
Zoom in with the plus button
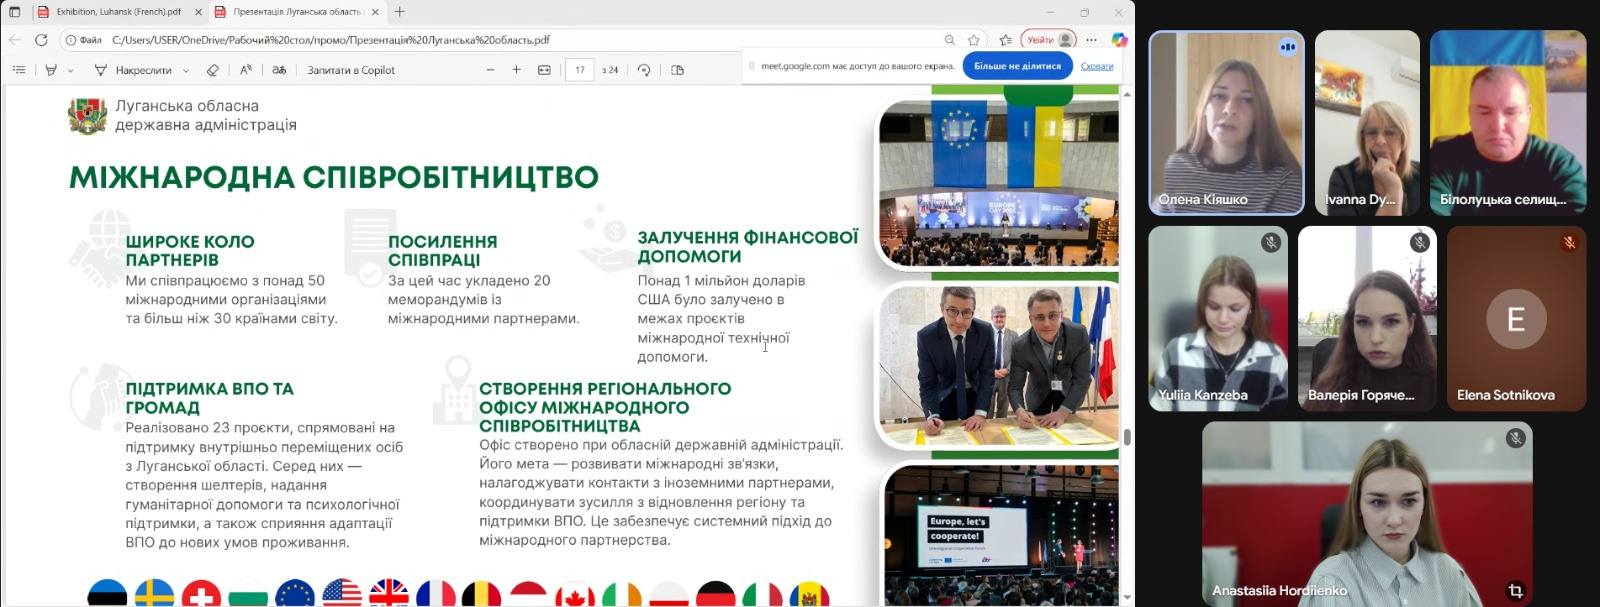tap(516, 70)
